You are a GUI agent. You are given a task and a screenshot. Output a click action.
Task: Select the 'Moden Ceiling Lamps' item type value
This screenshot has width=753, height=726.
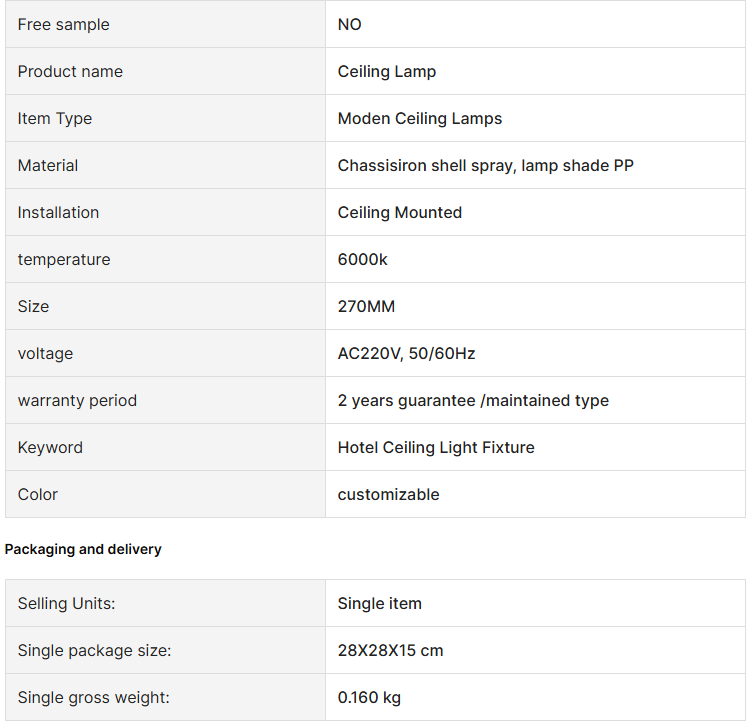pos(420,118)
